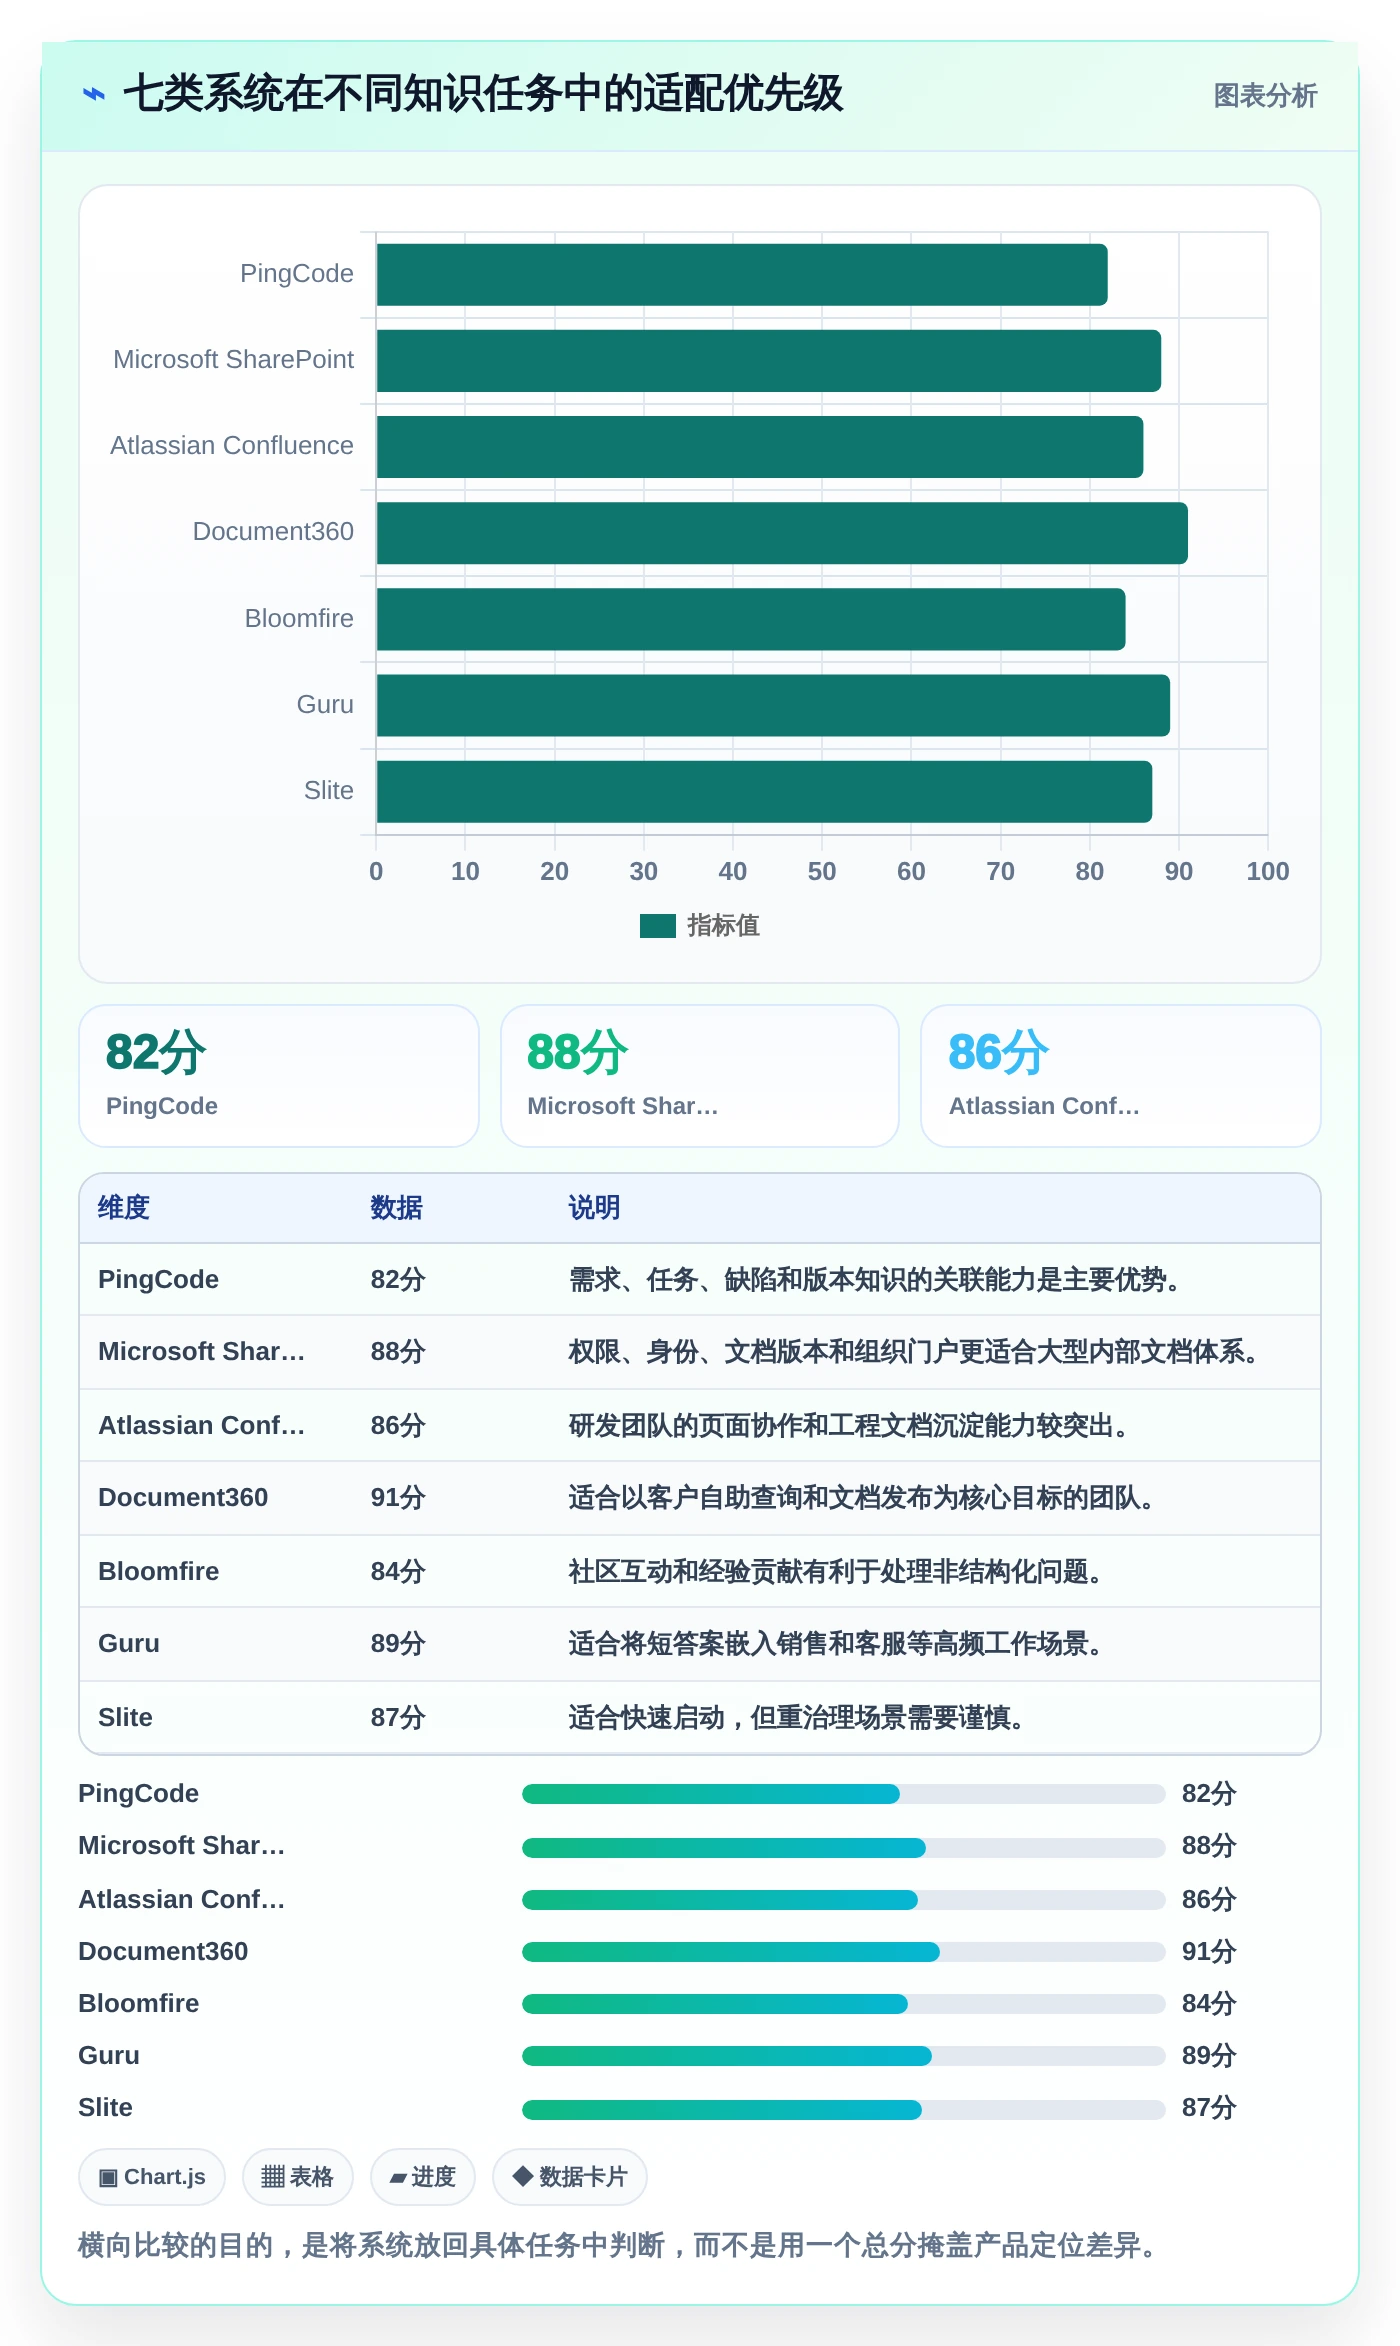This screenshot has height=2346, width=1400.
Task: Click the Atlassian Confluence axis label
Action: [232, 446]
